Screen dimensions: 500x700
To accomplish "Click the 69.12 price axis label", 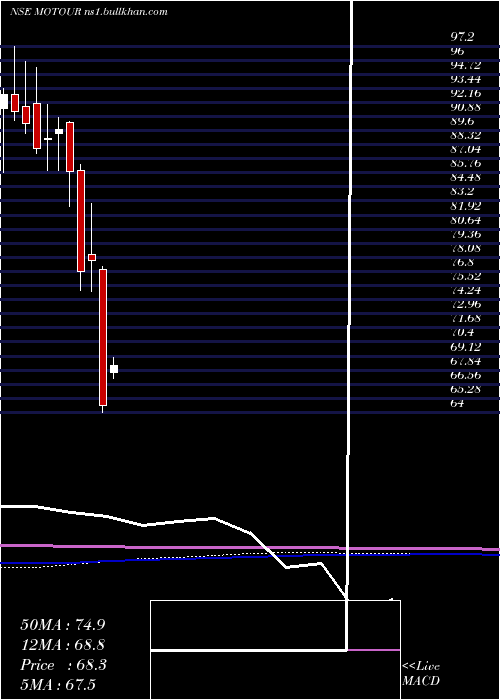I will pyautogui.click(x=465, y=346).
